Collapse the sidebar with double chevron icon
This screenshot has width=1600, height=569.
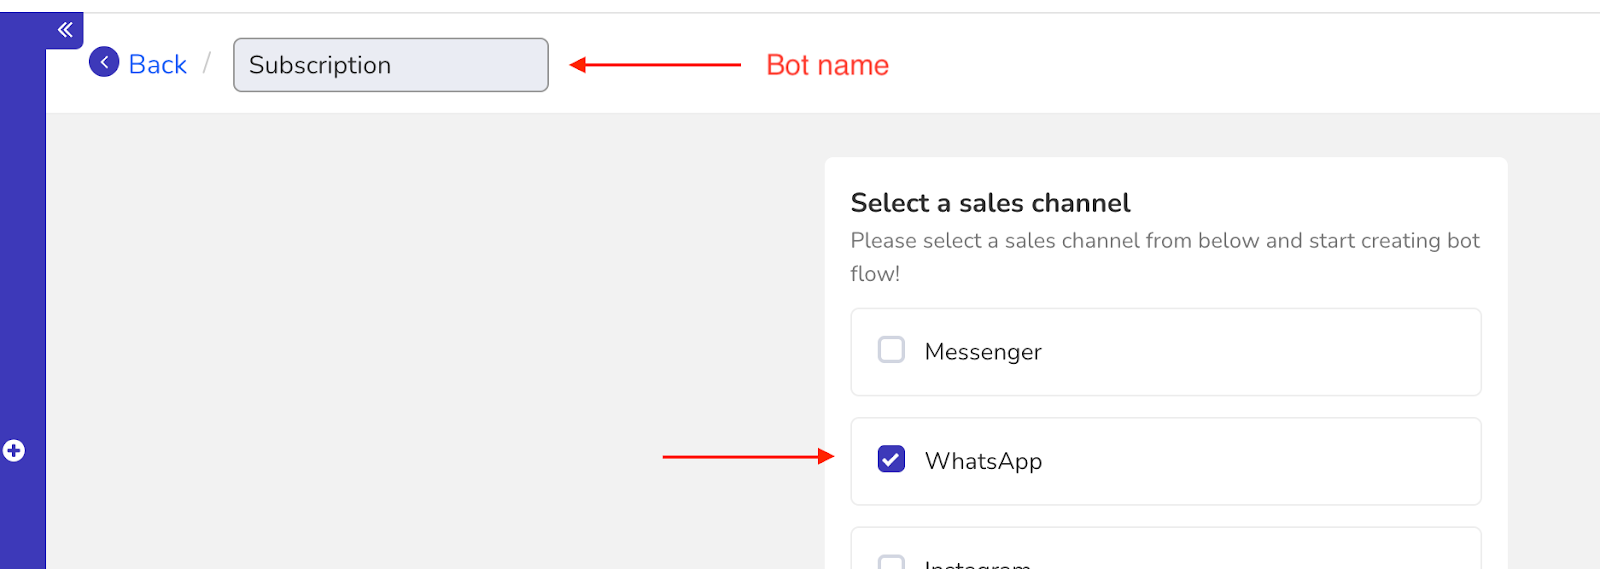click(x=65, y=30)
